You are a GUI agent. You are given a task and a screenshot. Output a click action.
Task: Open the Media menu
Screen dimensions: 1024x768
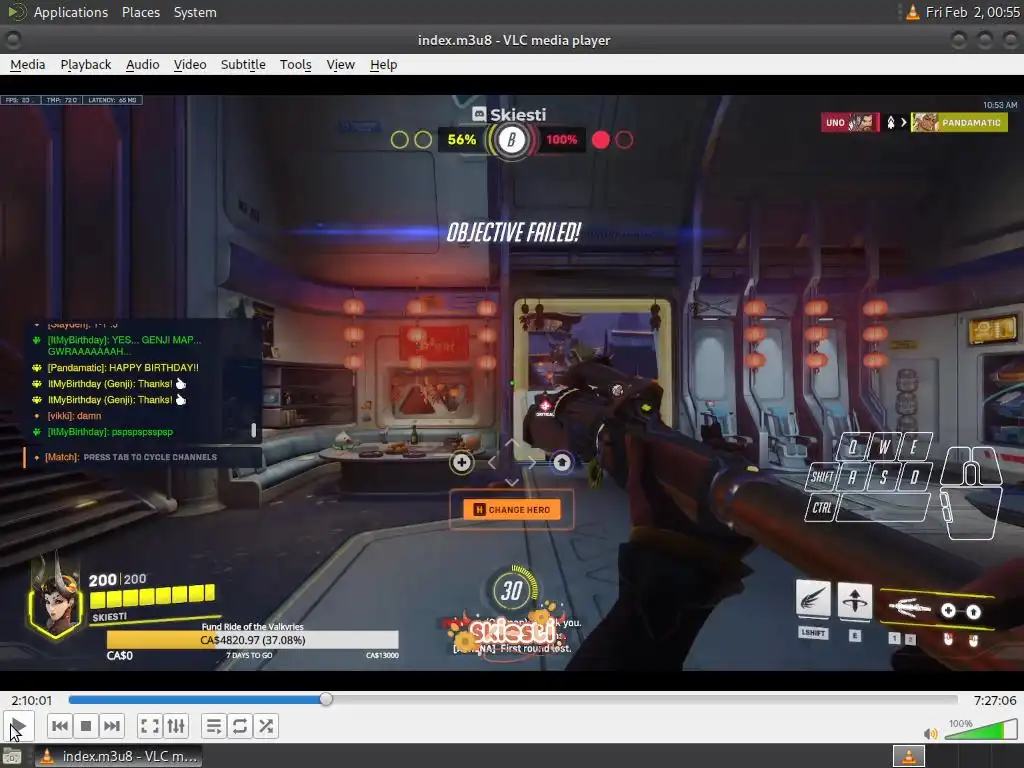pos(27,65)
